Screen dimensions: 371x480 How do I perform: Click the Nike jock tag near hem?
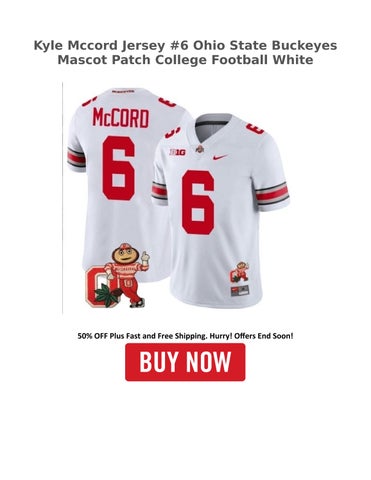click(x=240, y=290)
